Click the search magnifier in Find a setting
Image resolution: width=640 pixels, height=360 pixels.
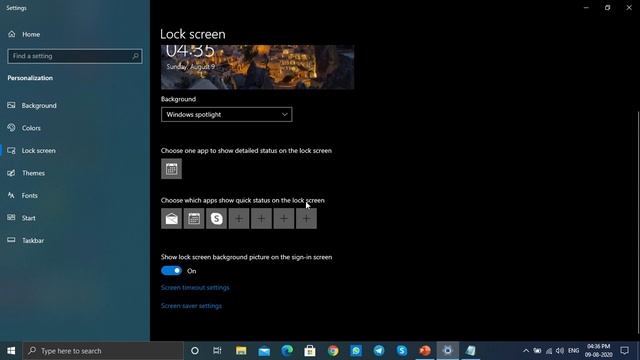click(135, 56)
